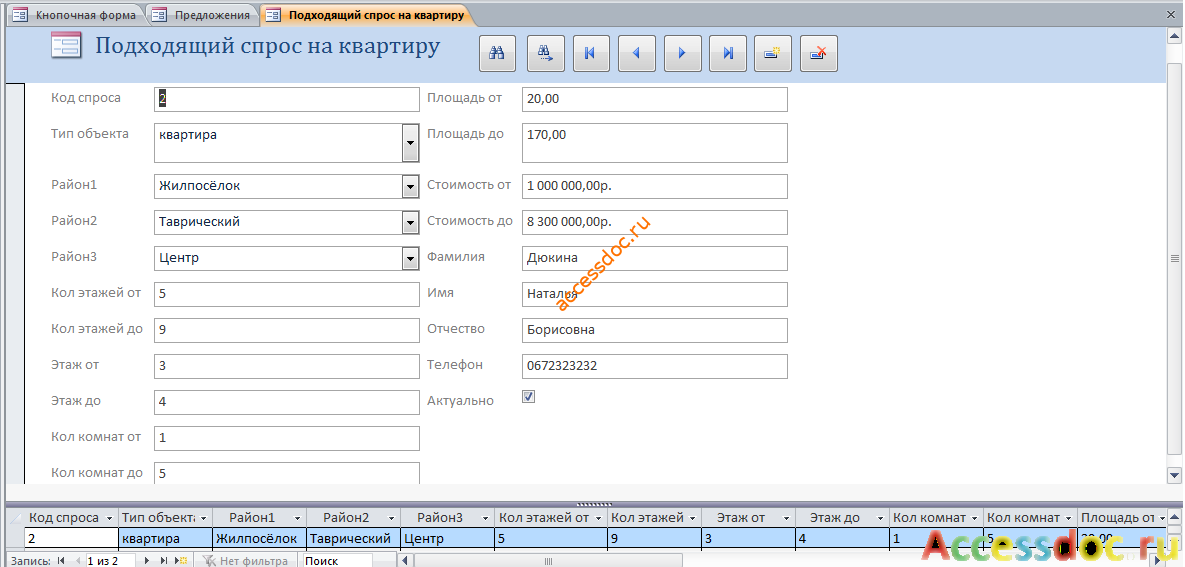Viewport: 1185px width, 567px height.
Task: Open 'Район3' column header filter arrow
Action: coord(485,518)
